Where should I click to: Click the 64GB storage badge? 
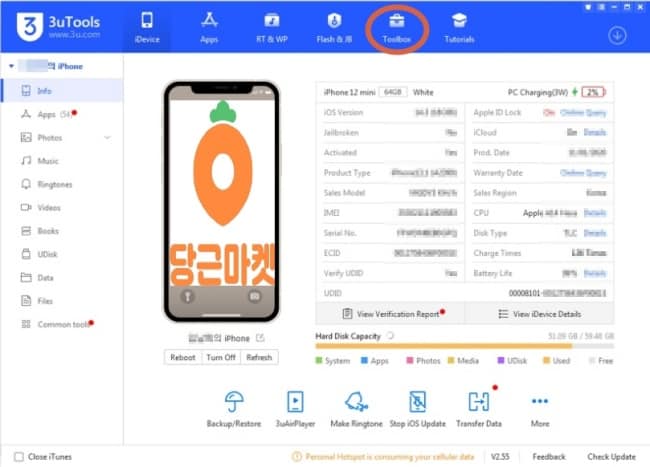[393, 92]
